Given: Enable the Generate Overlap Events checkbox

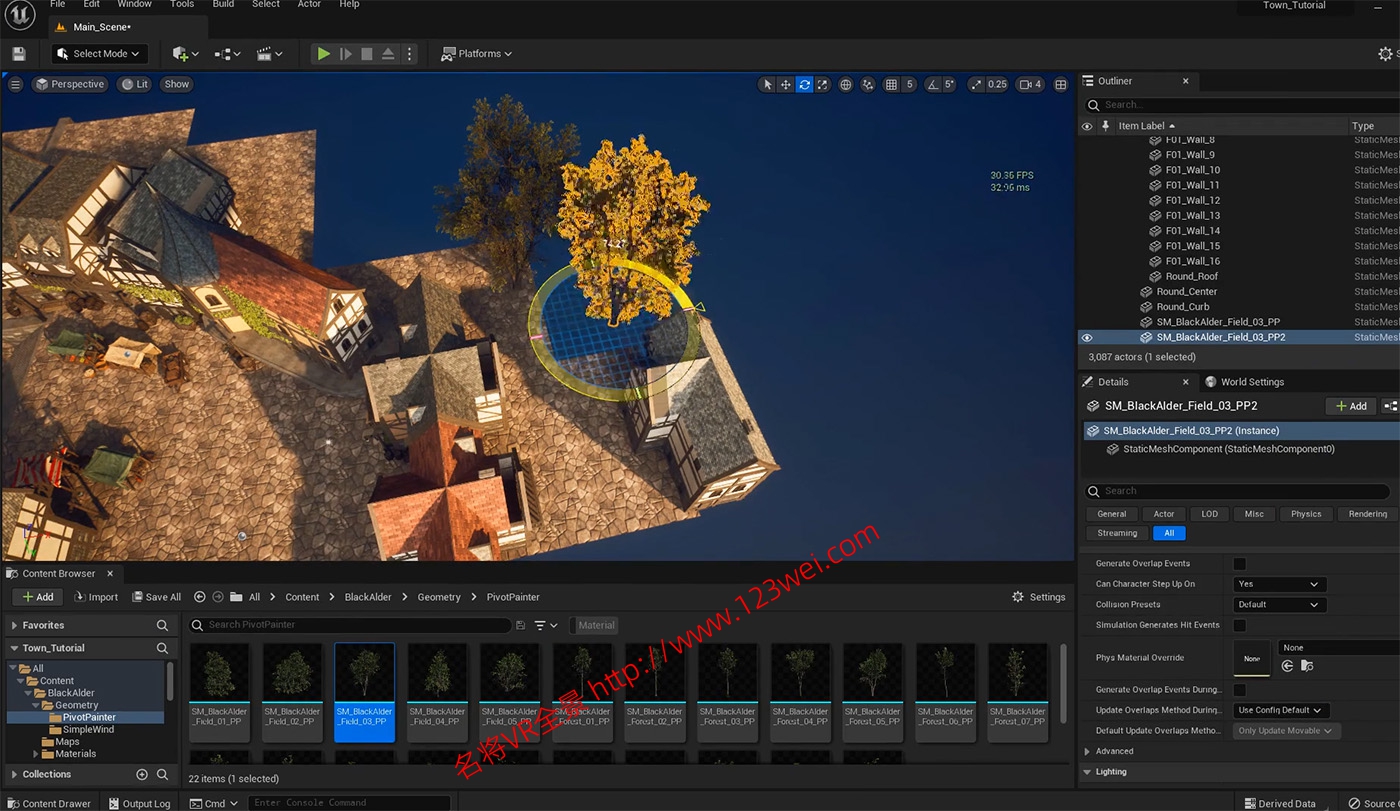Looking at the screenshot, I should [1239, 564].
